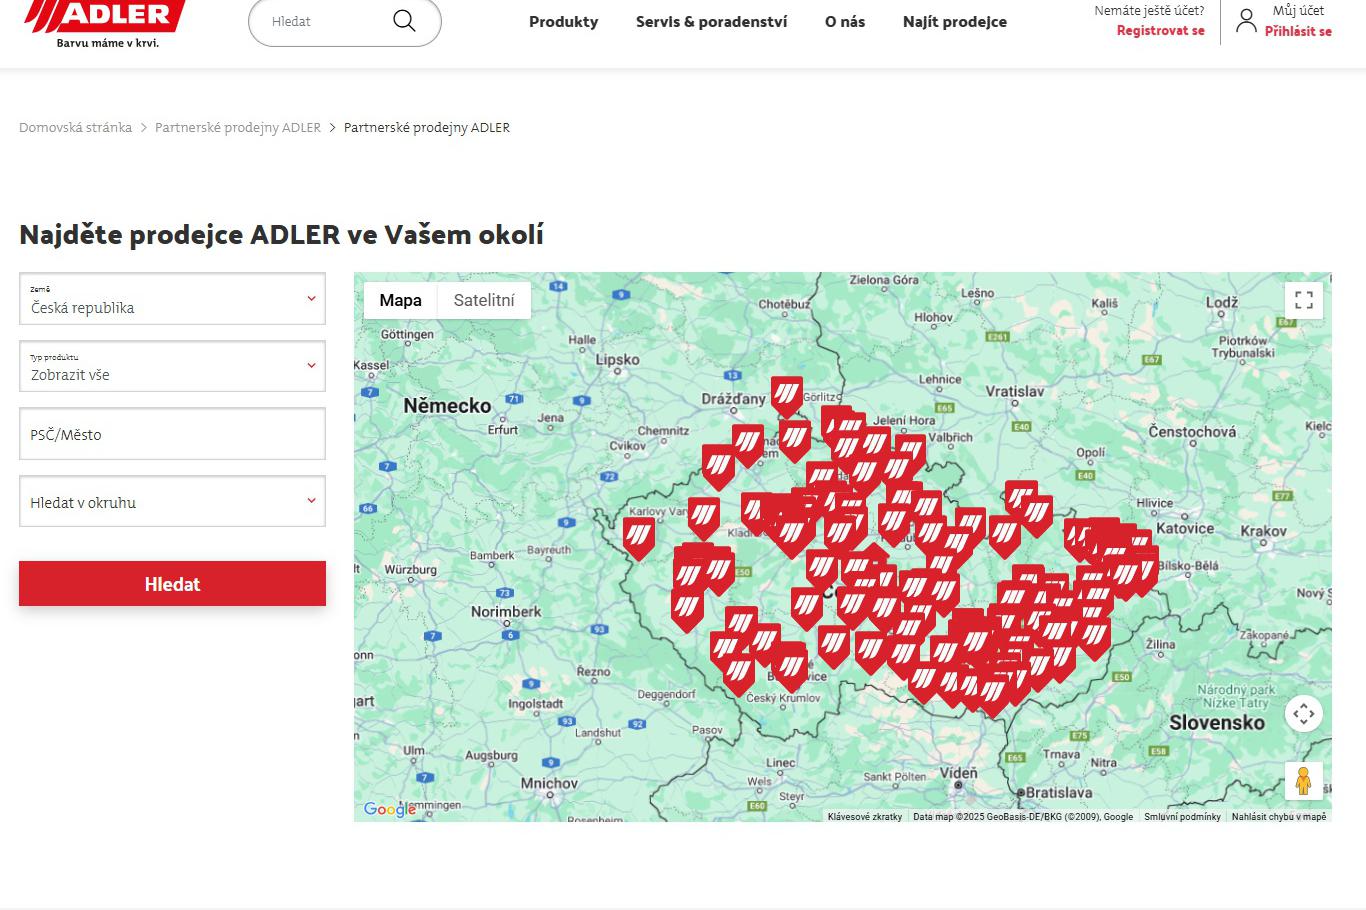Click the search magnifier icon

click(x=403, y=20)
